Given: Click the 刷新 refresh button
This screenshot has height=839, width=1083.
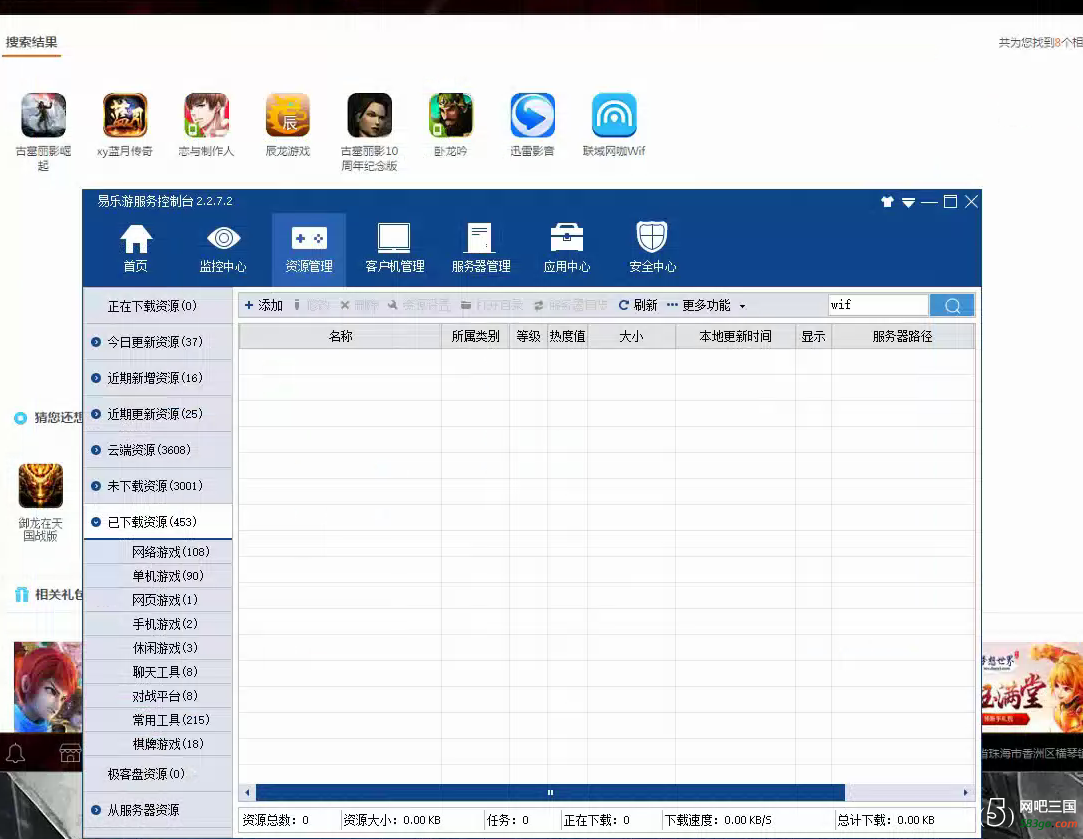Looking at the screenshot, I should (638, 305).
